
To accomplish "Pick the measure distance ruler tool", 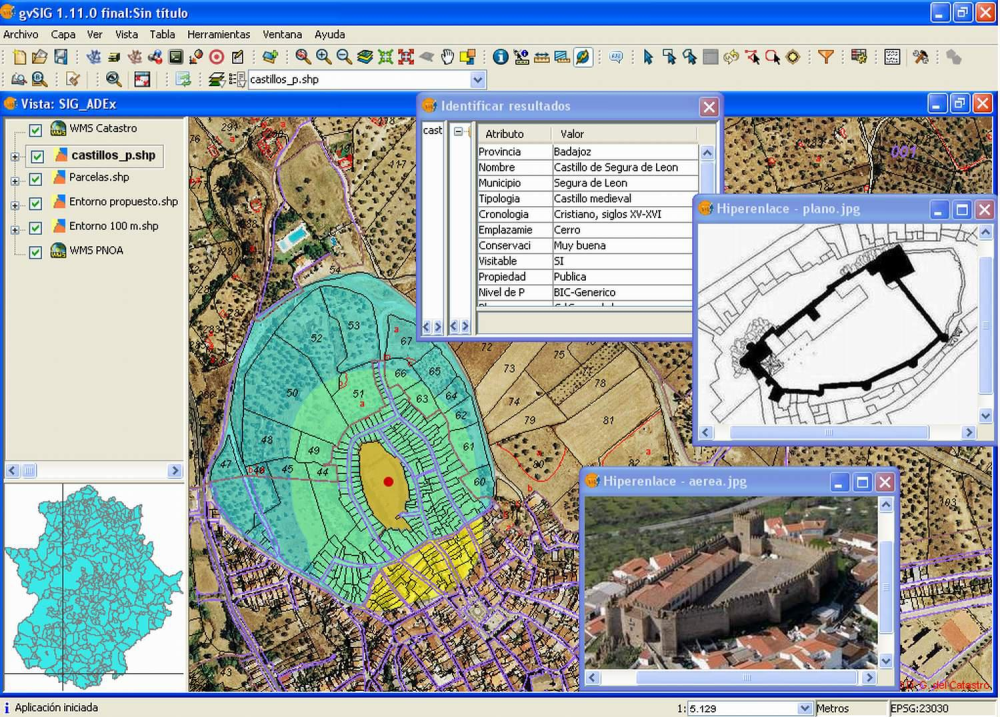I will point(541,57).
